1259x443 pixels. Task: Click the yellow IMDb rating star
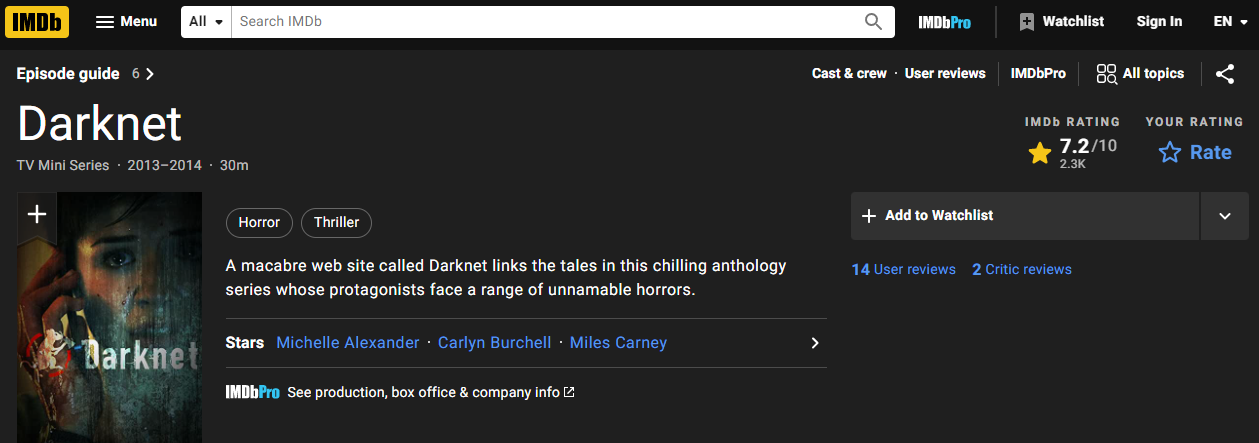click(x=1040, y=153)
